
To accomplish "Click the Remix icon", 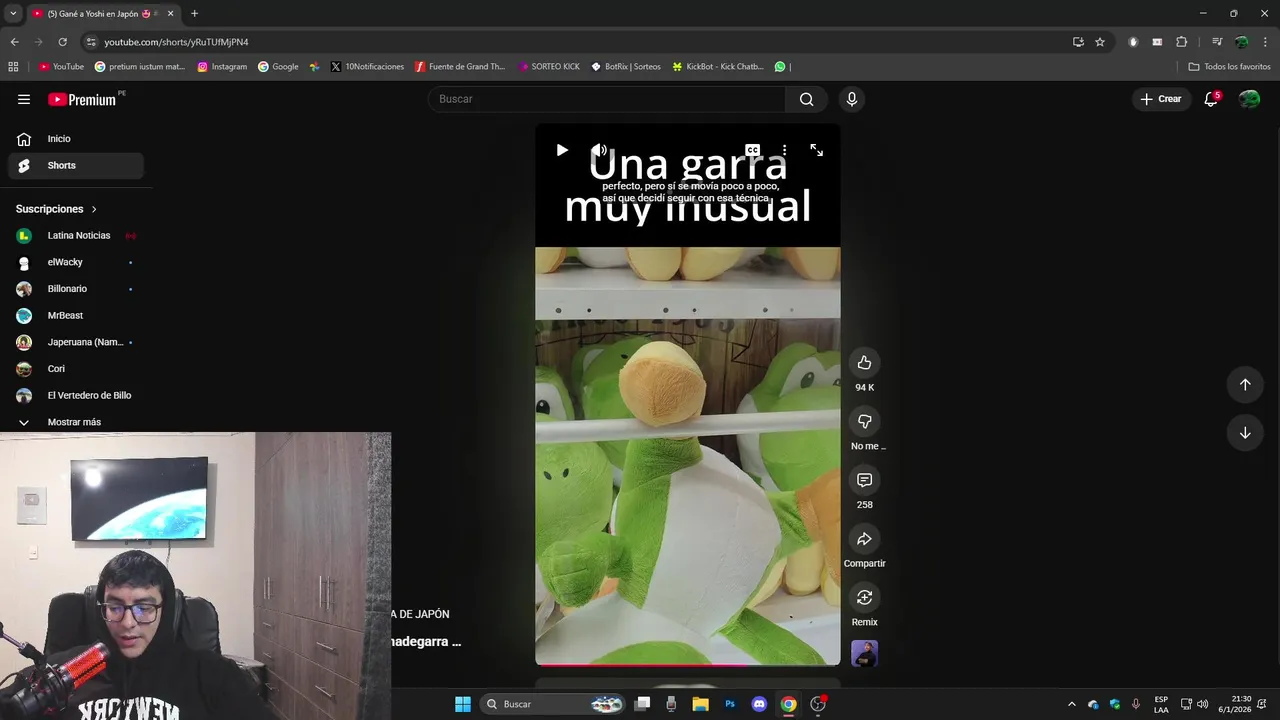I will point(865,597).
